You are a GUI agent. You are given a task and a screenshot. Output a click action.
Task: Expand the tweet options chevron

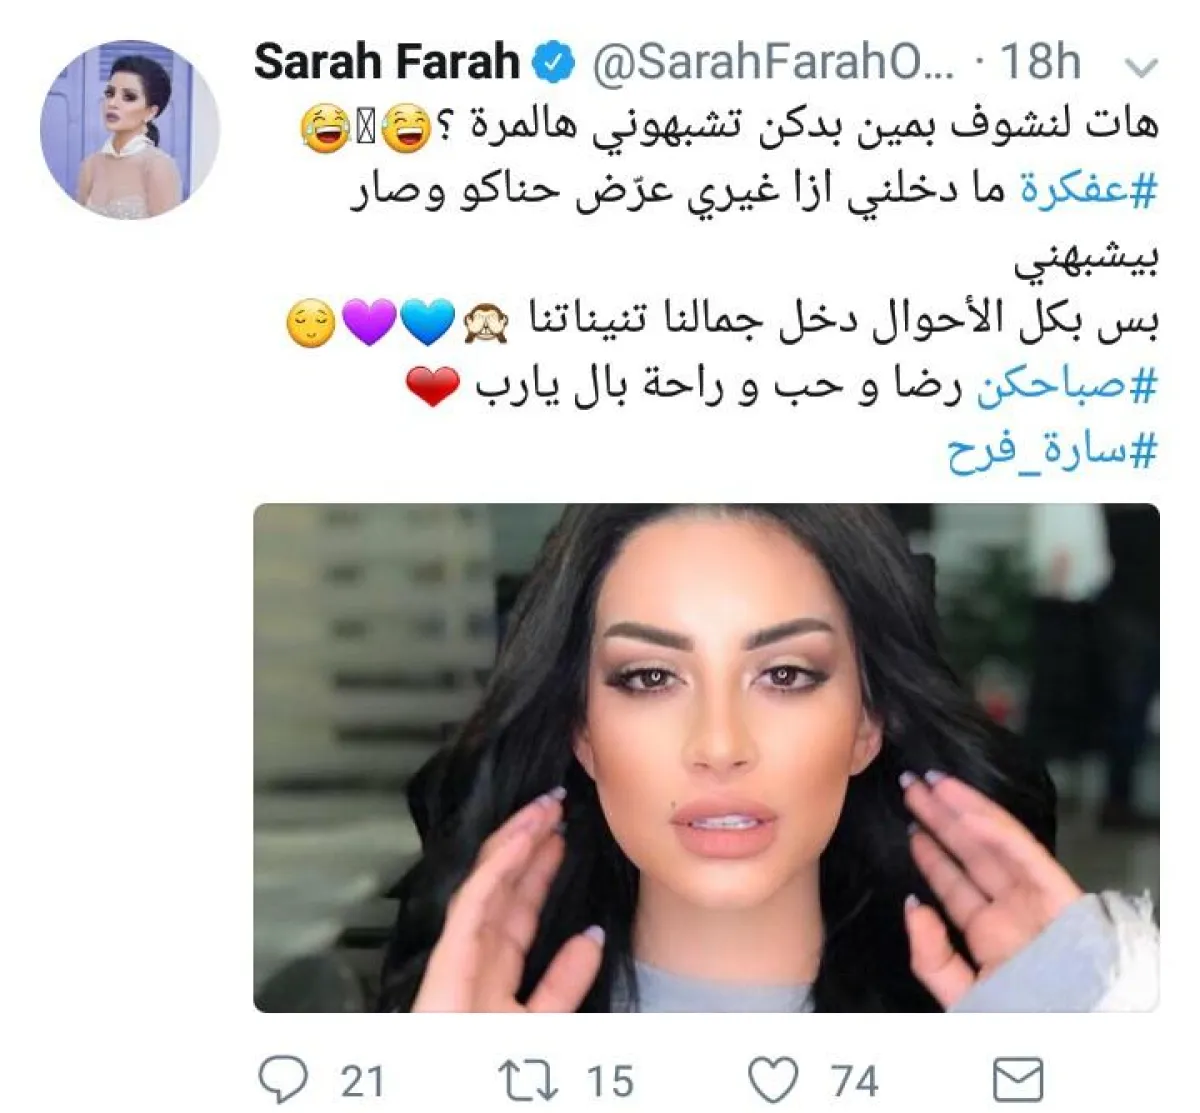(1140, 68)
